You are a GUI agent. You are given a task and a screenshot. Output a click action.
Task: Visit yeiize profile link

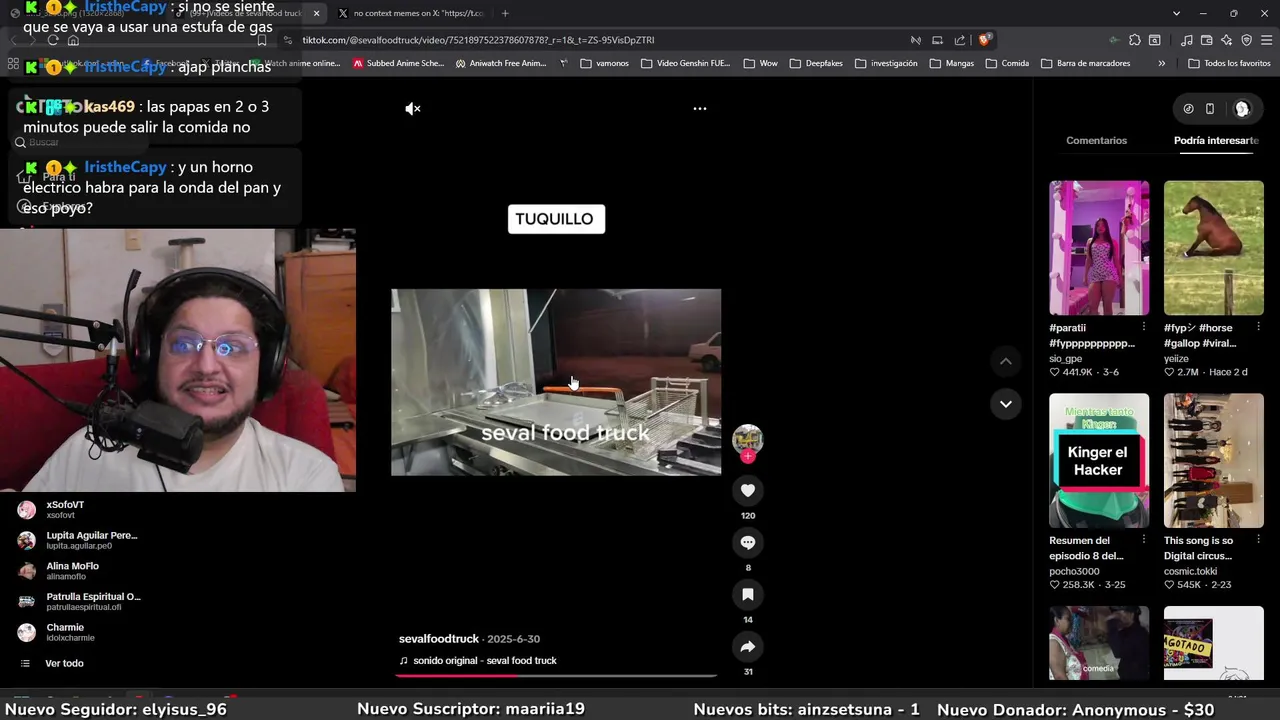[1176, 358]
